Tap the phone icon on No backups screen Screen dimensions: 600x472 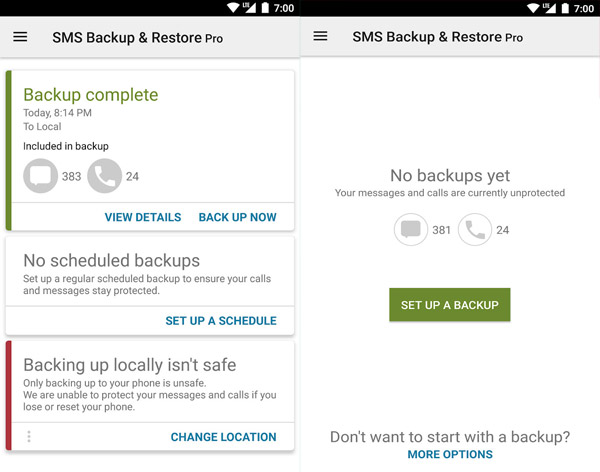(475, 230)
